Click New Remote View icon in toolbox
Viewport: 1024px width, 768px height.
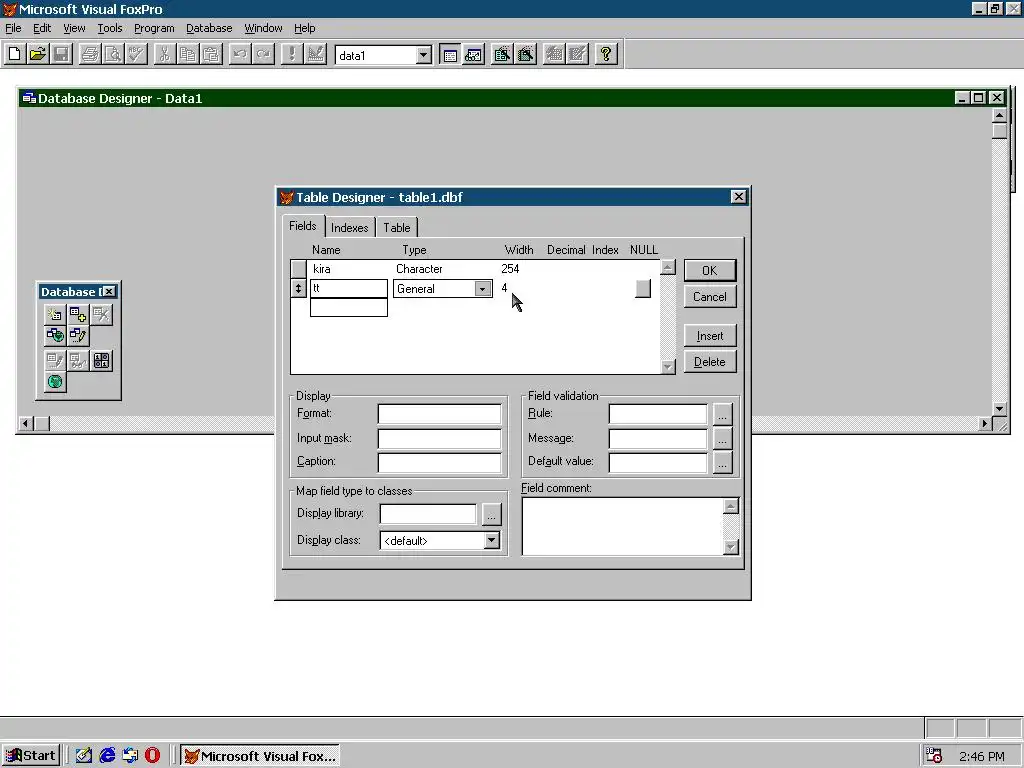click(55, 336)
